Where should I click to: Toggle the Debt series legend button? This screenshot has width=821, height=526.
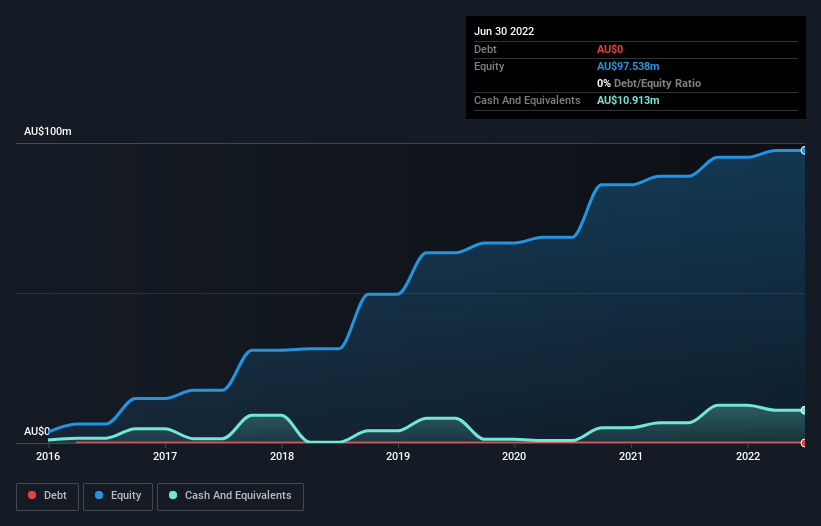click(47, 496)
